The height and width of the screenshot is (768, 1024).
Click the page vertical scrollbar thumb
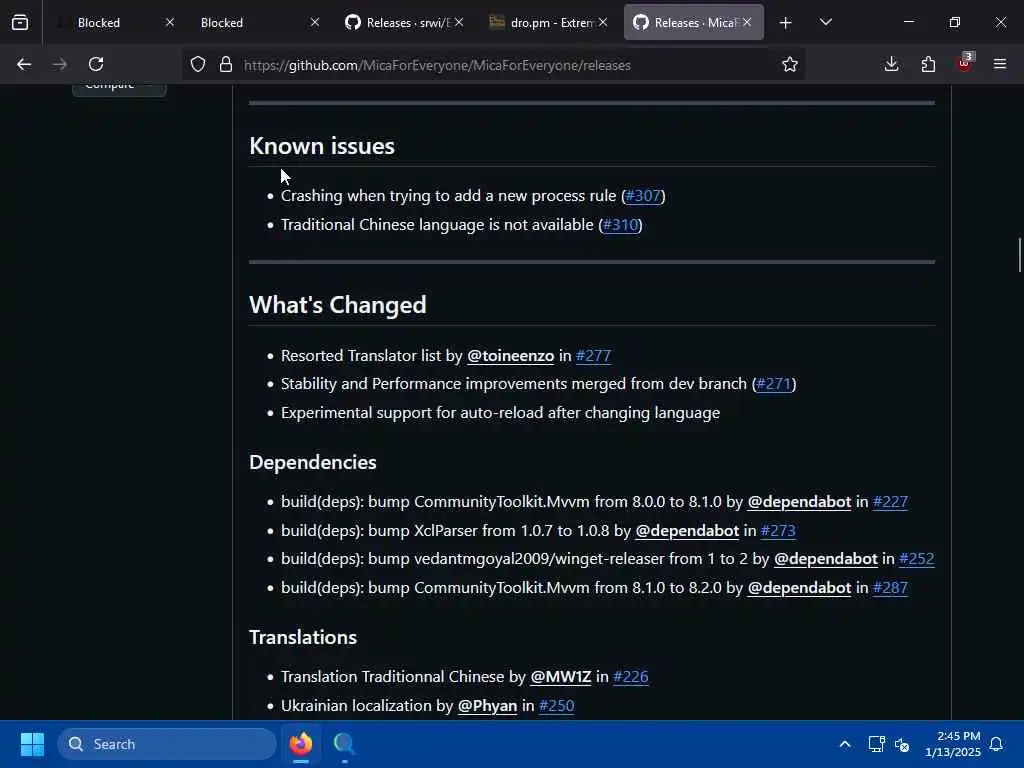point(1019,255)
